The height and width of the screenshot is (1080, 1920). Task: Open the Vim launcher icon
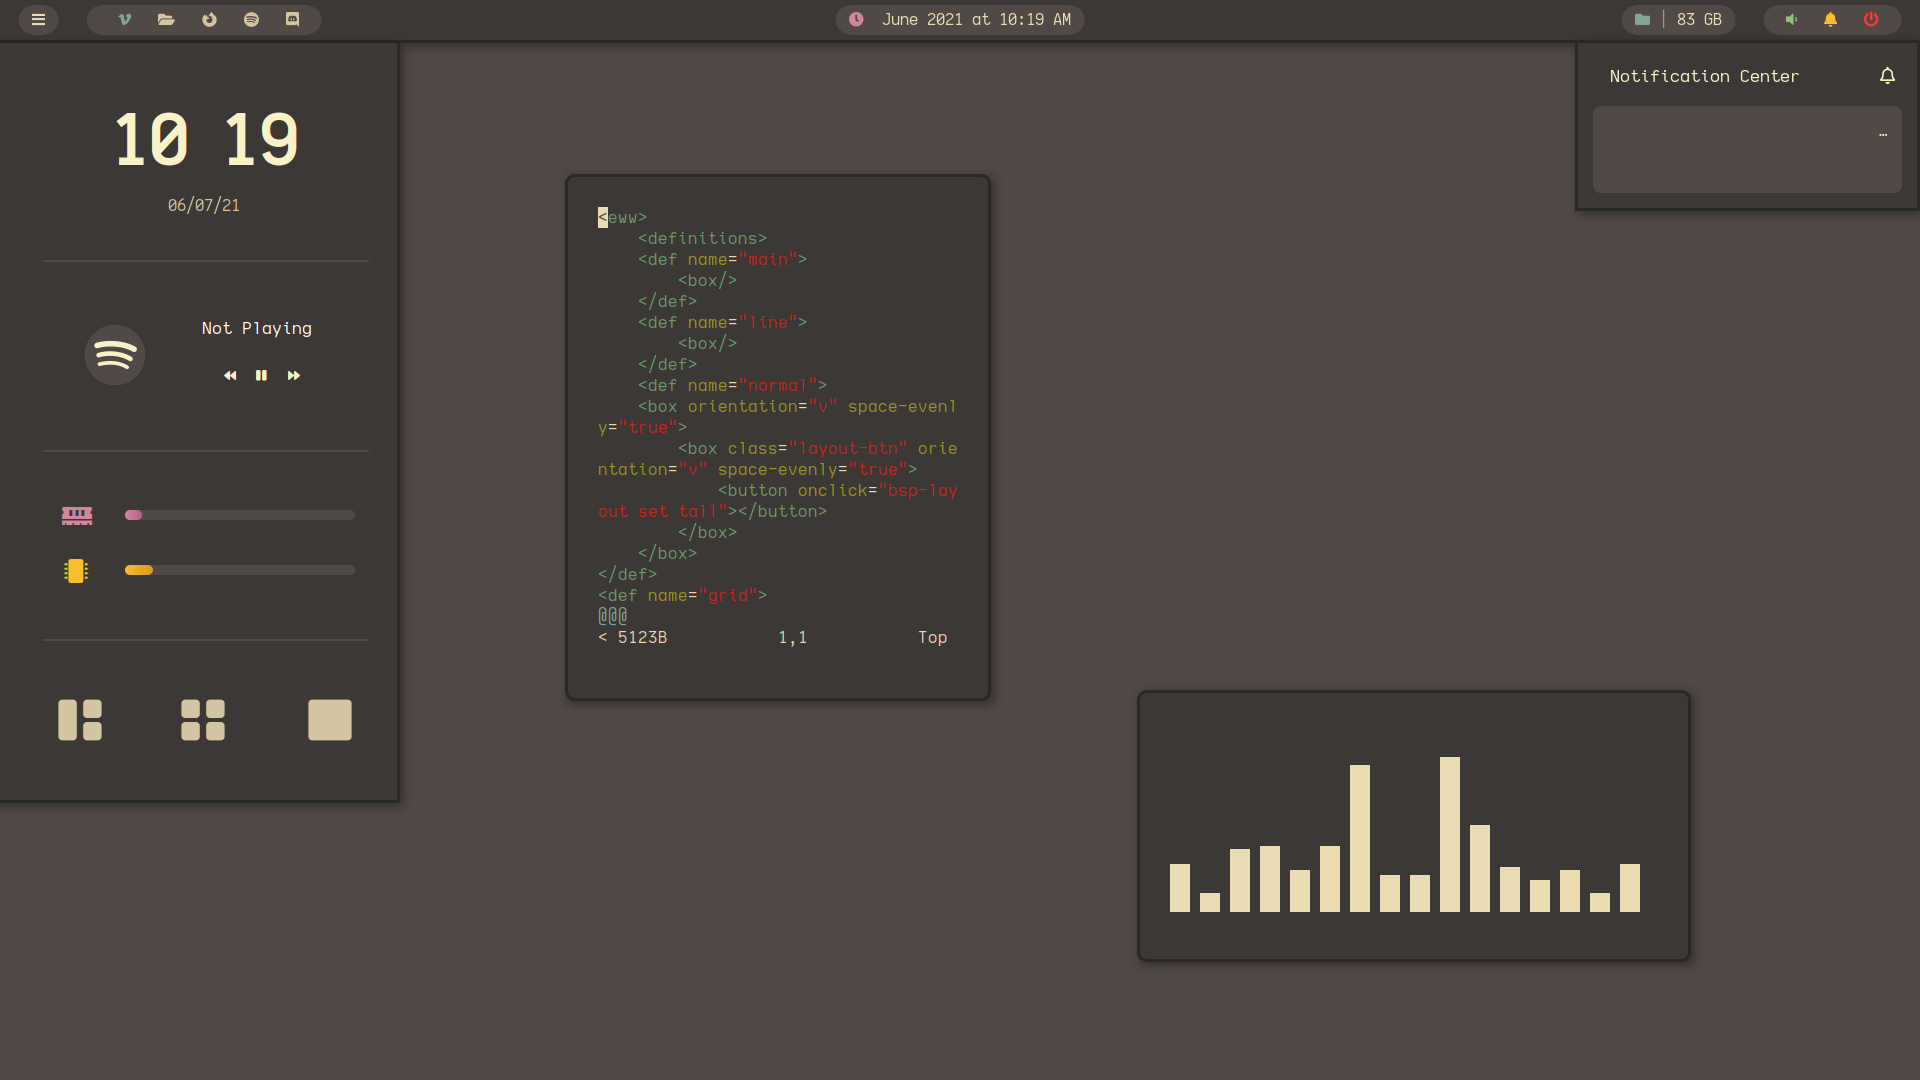tap(124, 19)
